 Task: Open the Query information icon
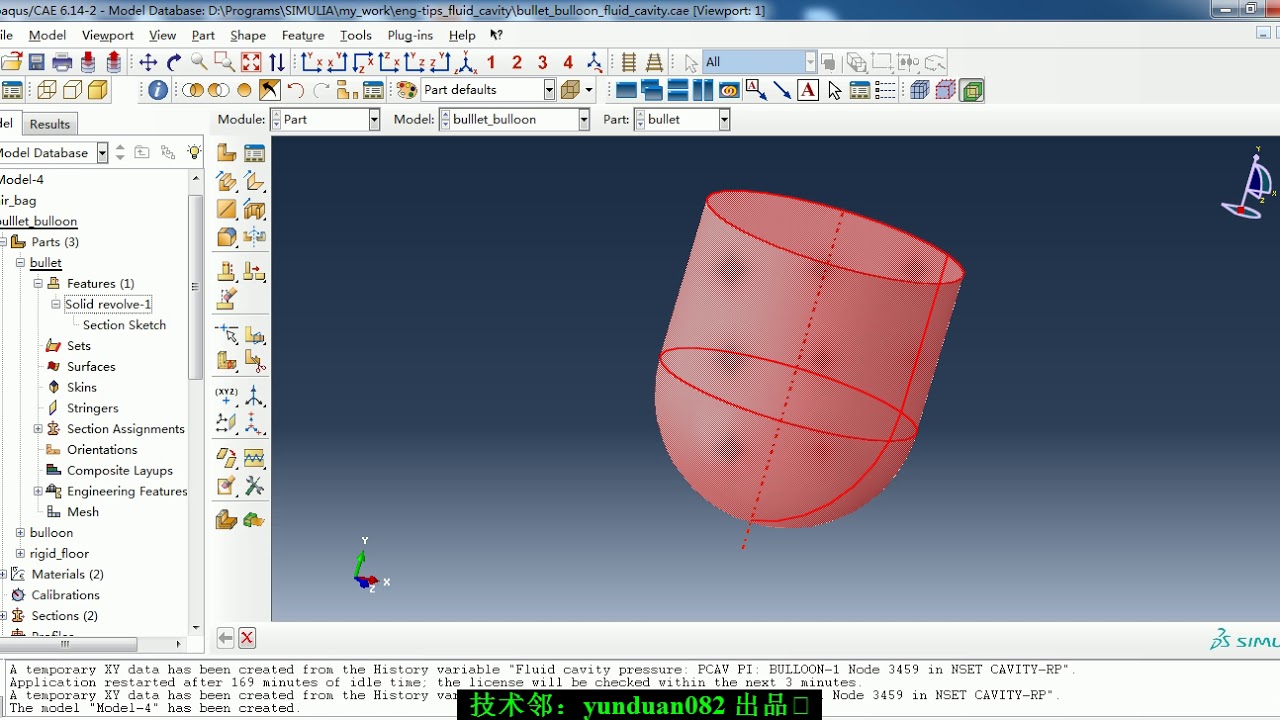tap(158, 90)
